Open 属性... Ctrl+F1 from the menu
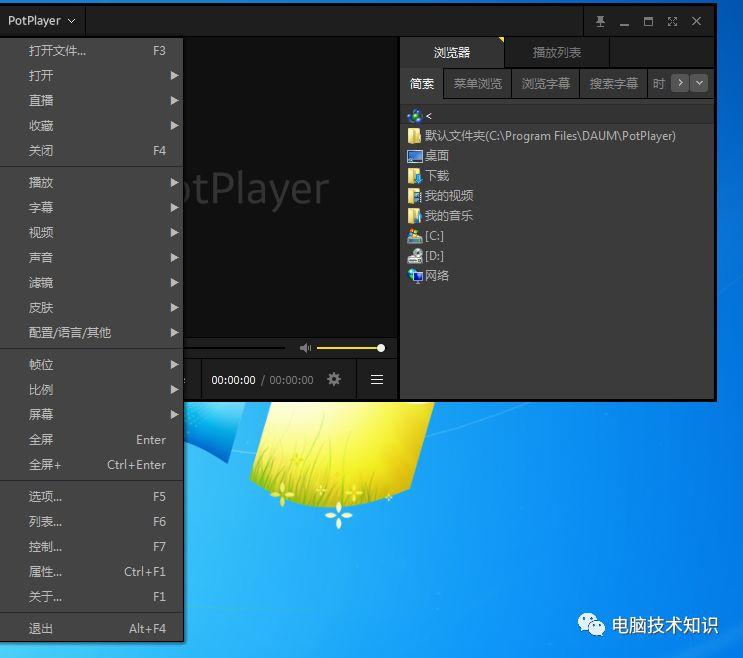The width and height of the screenshot is (743, 658). point(91,572)
